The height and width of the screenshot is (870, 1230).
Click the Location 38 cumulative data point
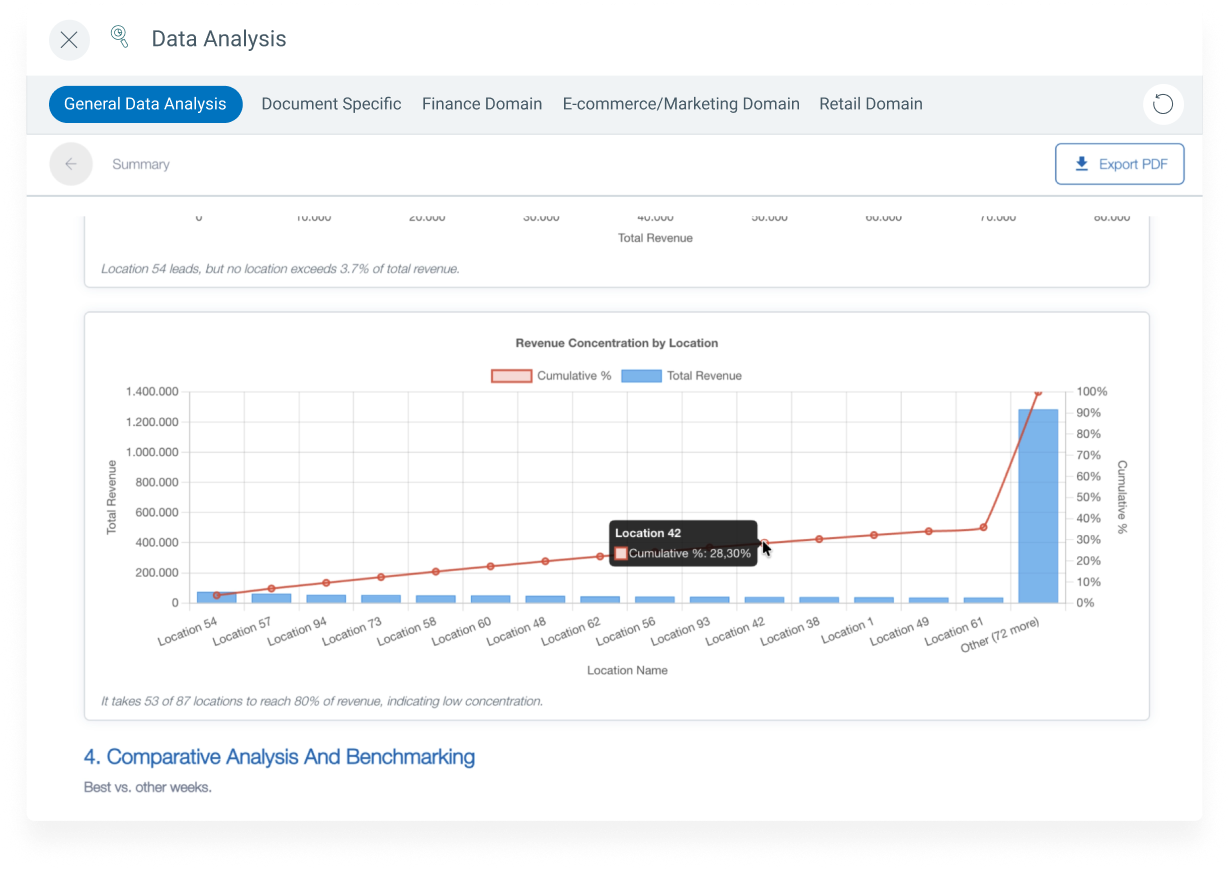click(x=819, y=539)
